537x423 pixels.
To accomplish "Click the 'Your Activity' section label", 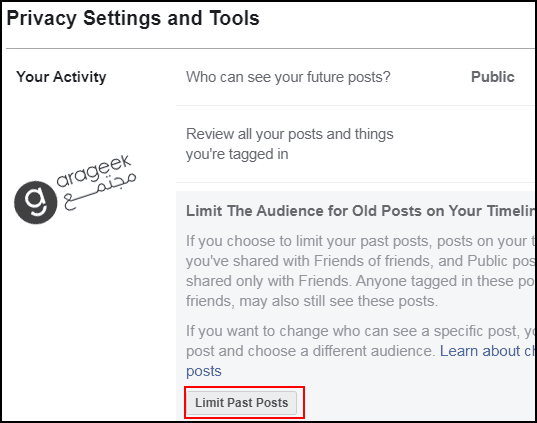I will pyautogui.click(x=61, y=77).
